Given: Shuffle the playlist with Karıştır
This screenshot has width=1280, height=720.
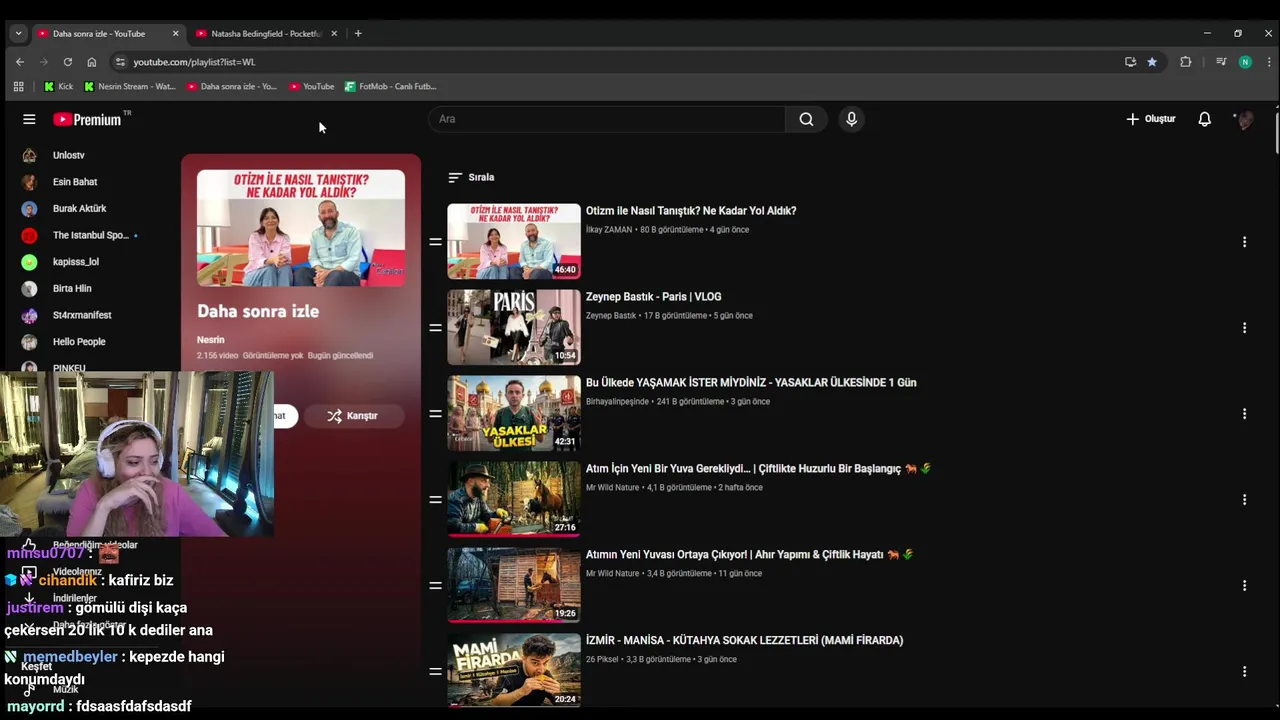Looking at the screenshot, I should pyautogui.click(x=352, y=415).
